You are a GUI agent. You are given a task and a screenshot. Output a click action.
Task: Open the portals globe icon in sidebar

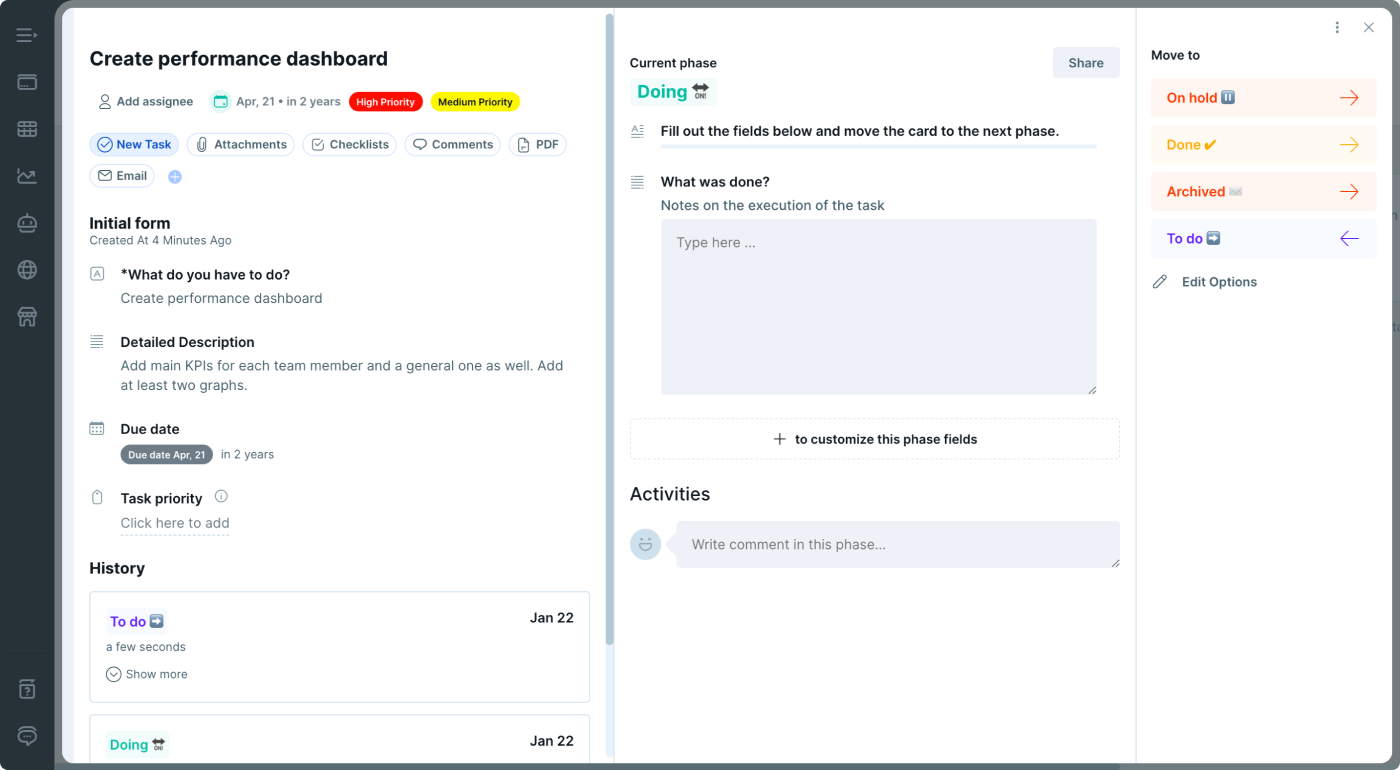pos(26,268)
